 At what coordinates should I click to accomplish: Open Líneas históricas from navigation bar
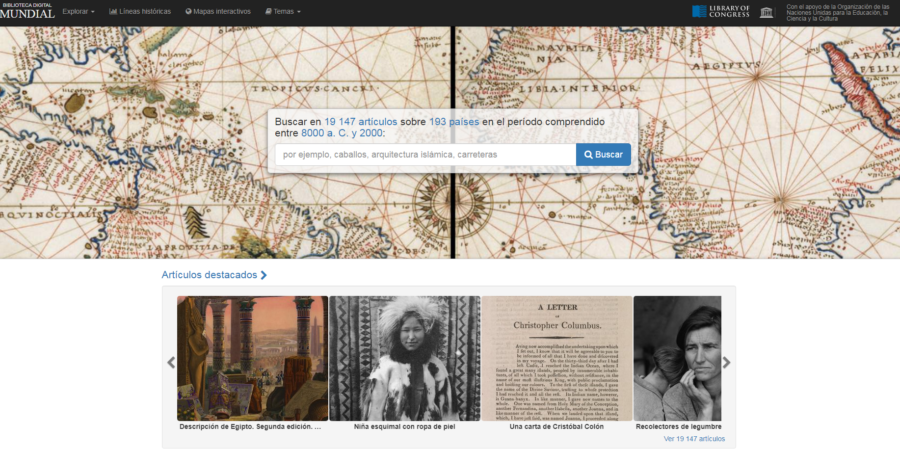pyautogui.click(x=139, y=11)
